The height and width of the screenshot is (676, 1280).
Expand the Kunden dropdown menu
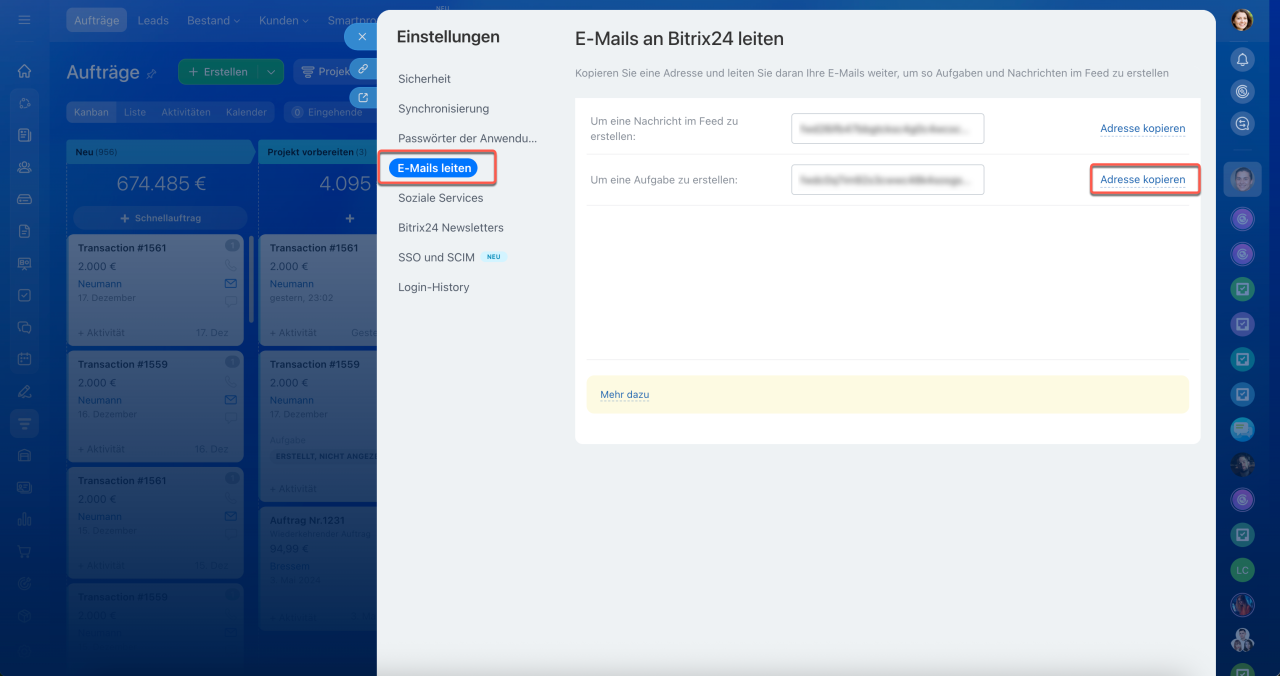[283, 20]
